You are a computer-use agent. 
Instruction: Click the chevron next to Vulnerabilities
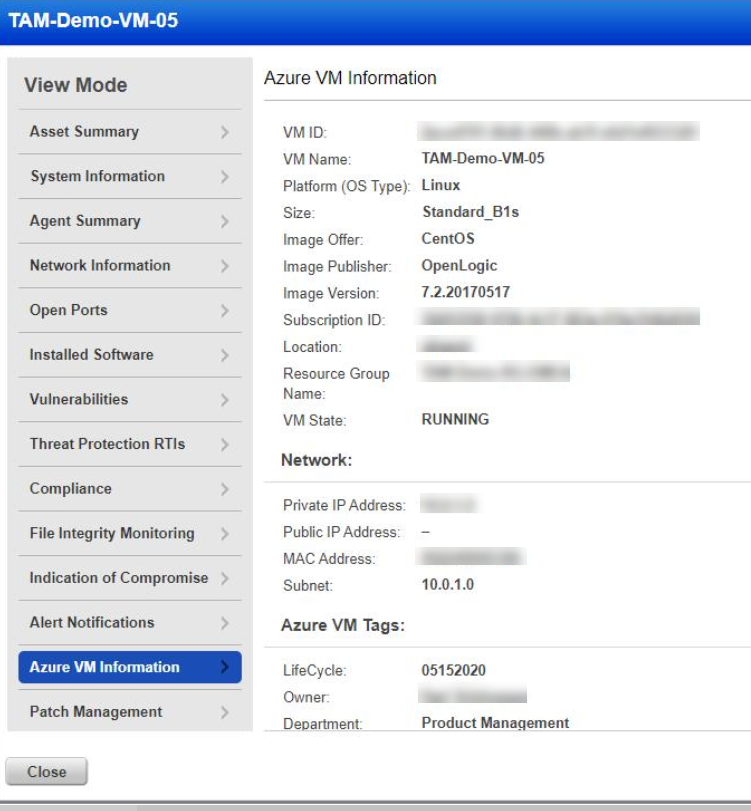click(x=224, y=400)
